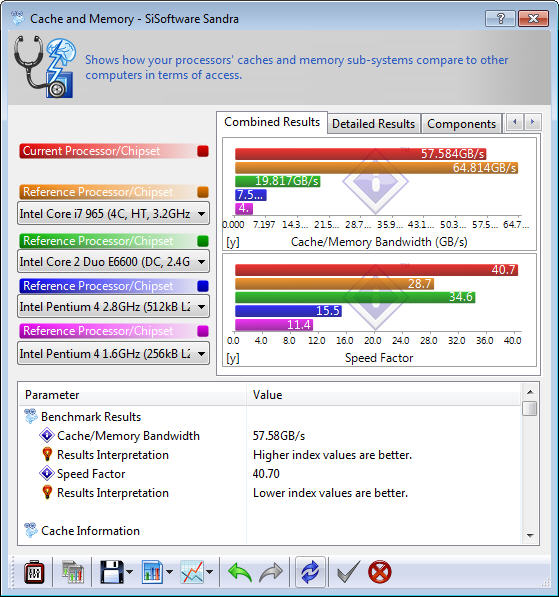Toggle the magenta reference processor color square
This screenshot has width=559, height=597.
203,331
